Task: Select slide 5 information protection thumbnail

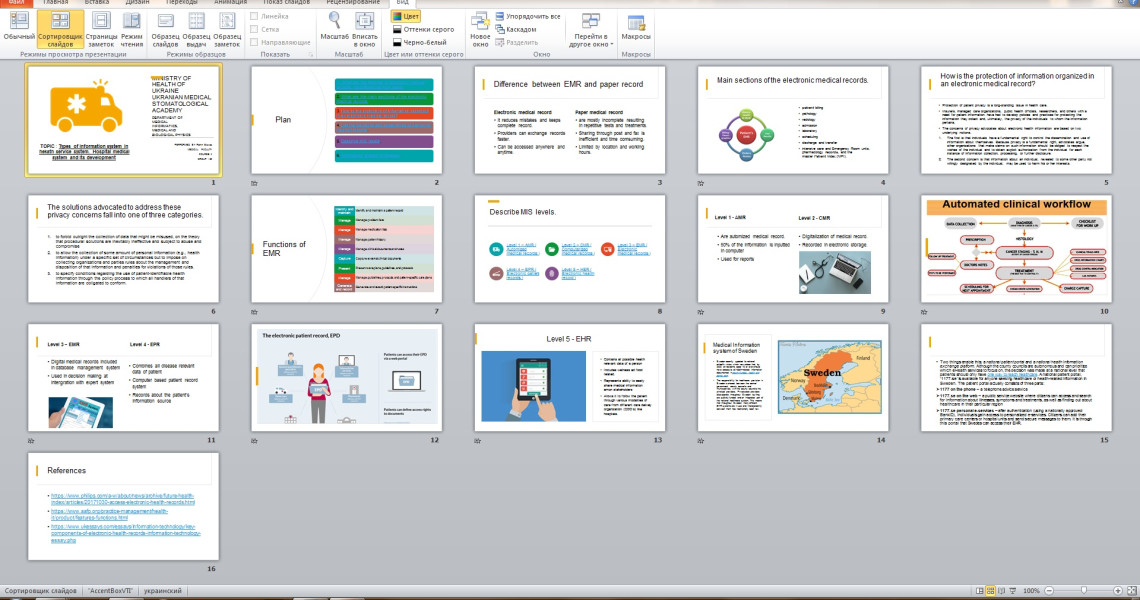Action: [1016, 120]
